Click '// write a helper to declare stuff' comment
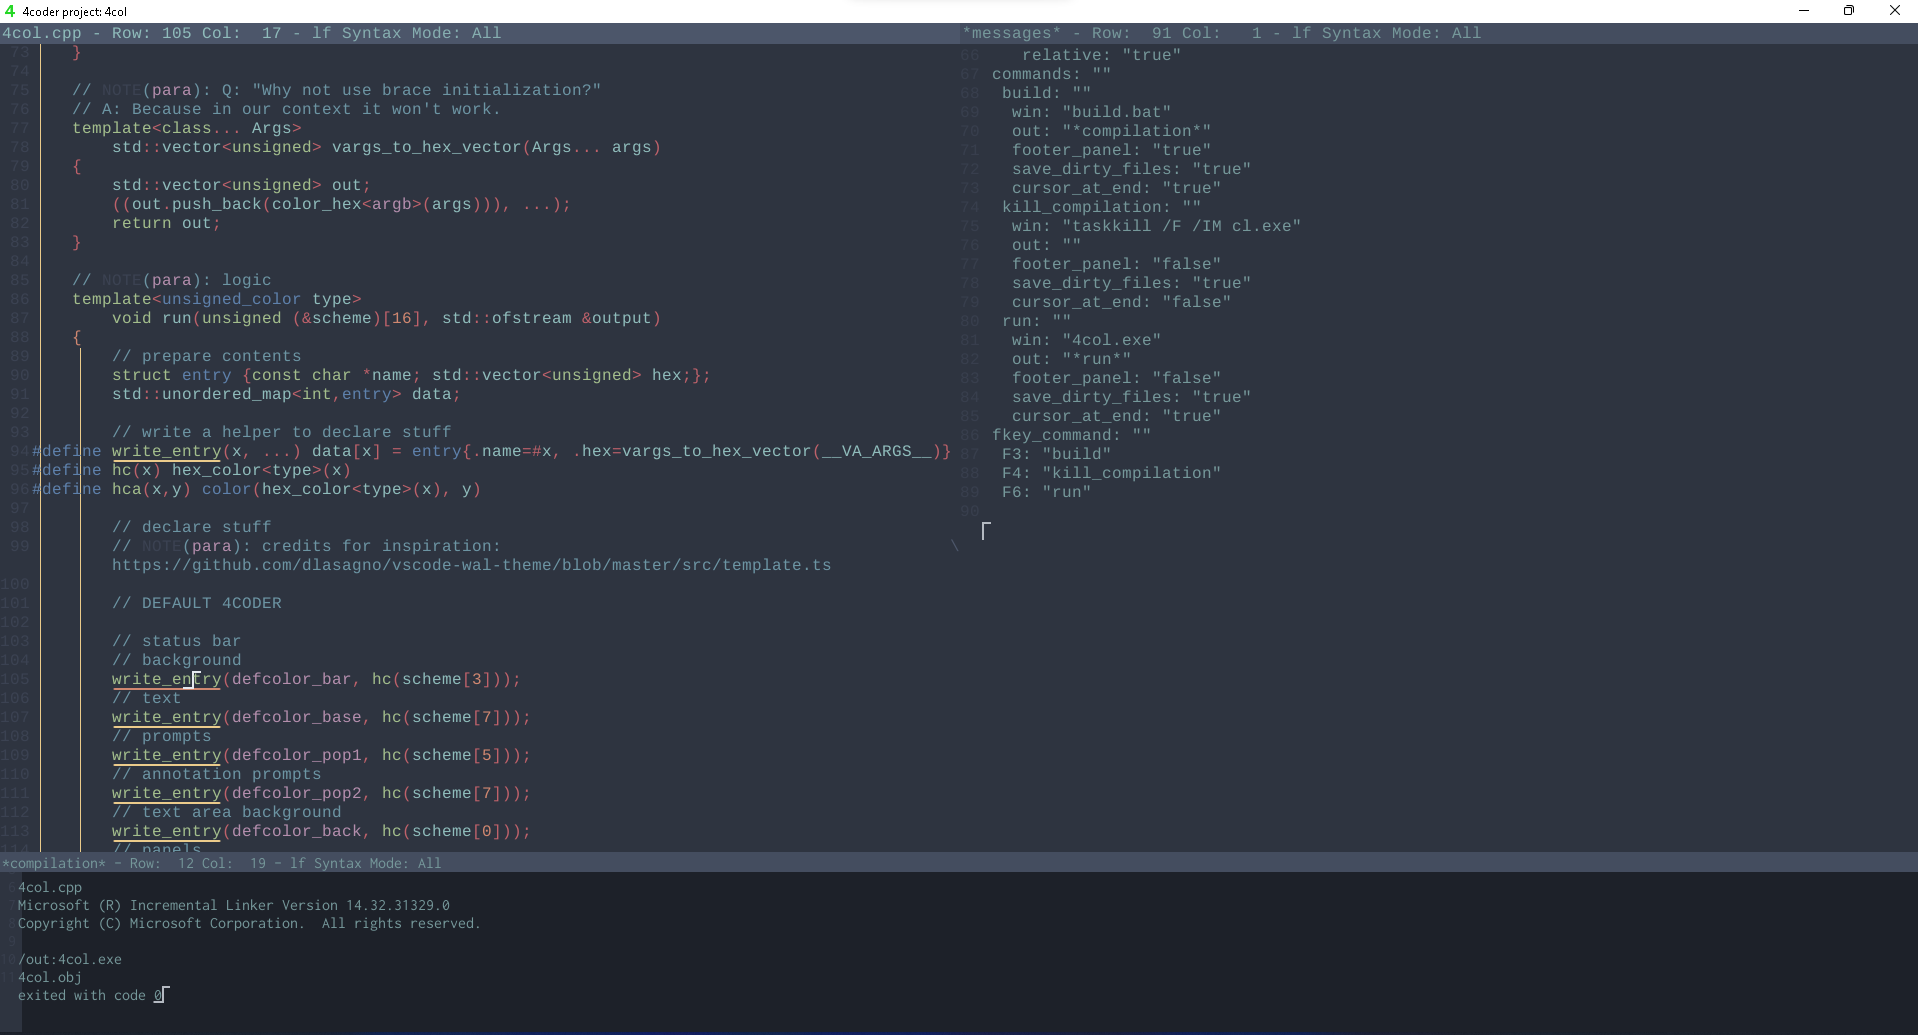The image size is (1918, 1035). [281, 432]
